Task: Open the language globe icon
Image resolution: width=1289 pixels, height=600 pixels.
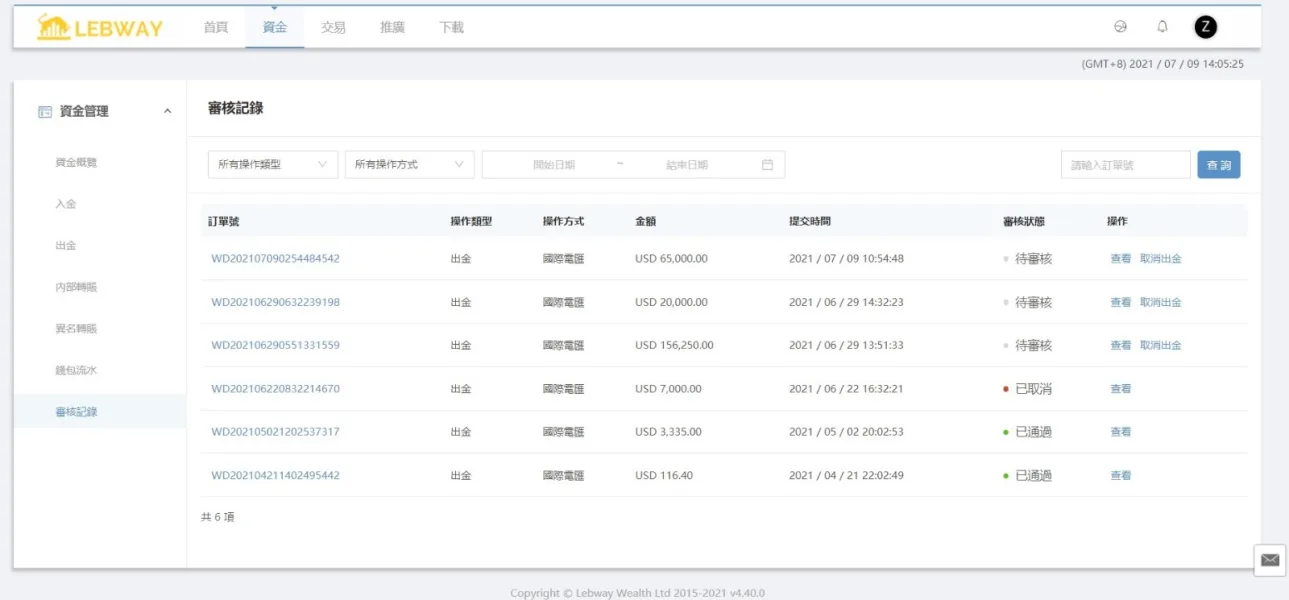Action: pyautogui.click(x=1120, y=27)
